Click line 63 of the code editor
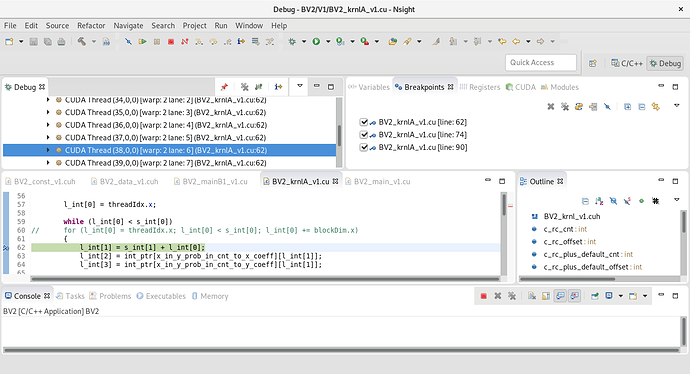This screenshot has width=690, height=374. [x=265, y=256]
